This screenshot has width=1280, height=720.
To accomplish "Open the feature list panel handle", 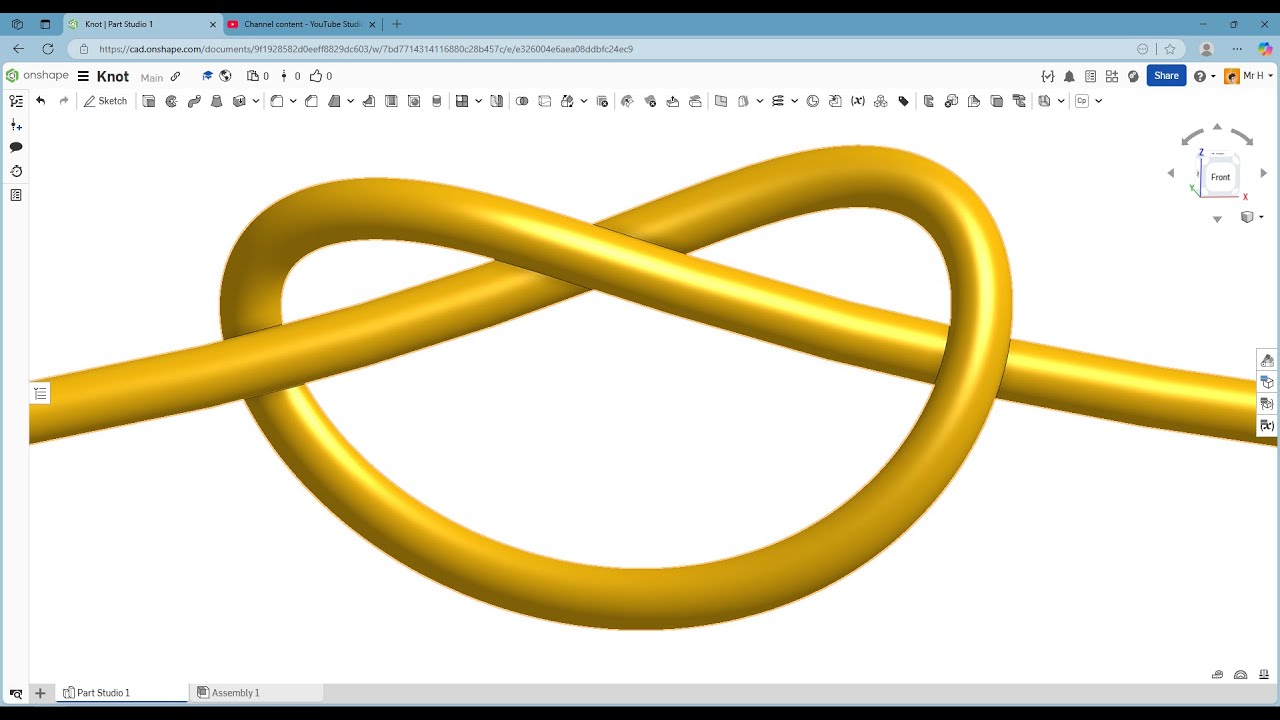I will point(40,394).
